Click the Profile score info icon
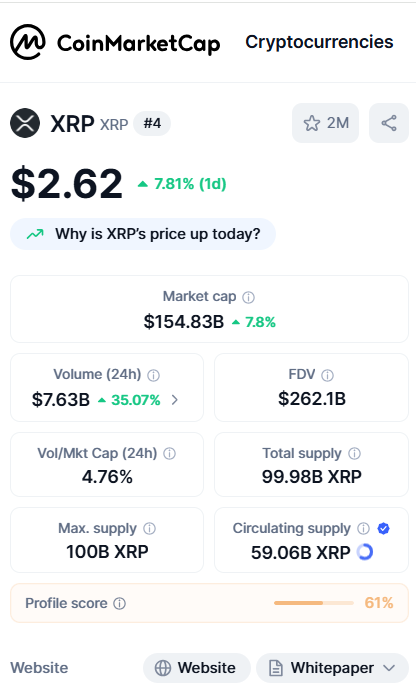 [120, 603]
